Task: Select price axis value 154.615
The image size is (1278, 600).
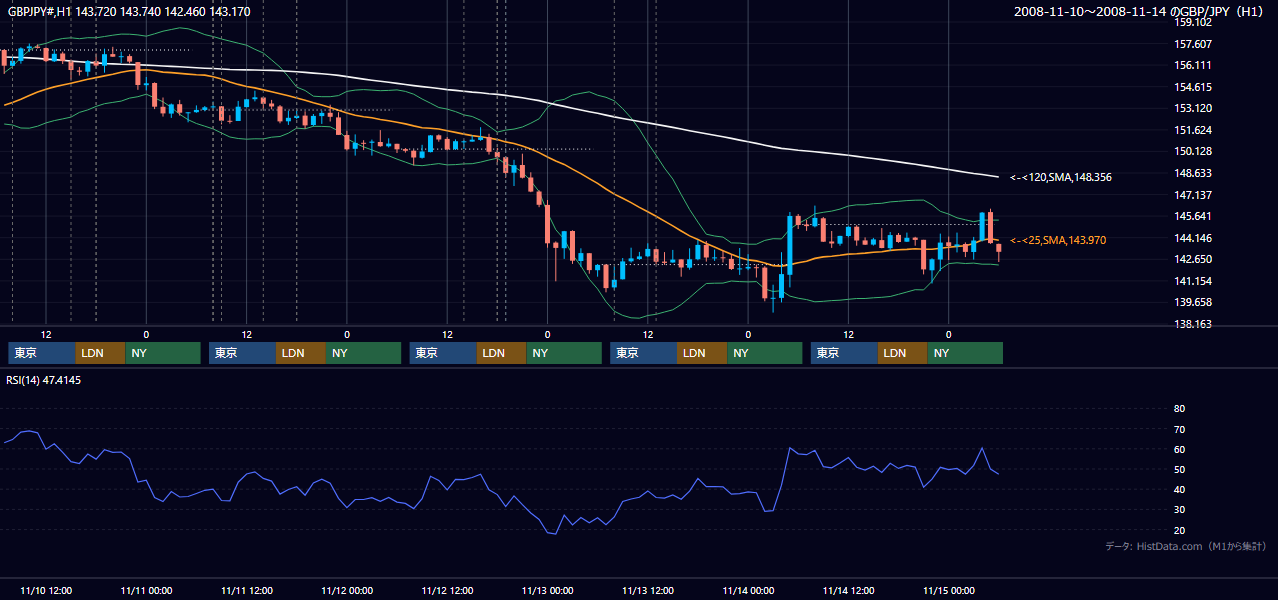Action: tap(1194, 87)
